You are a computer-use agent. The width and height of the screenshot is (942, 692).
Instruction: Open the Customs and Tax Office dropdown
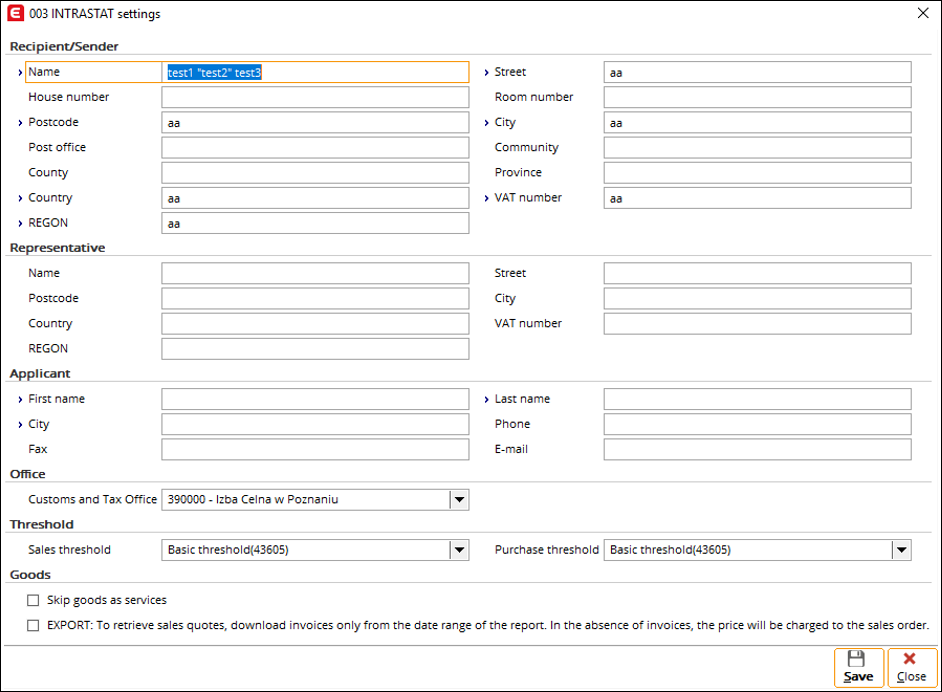click(459, 500)
